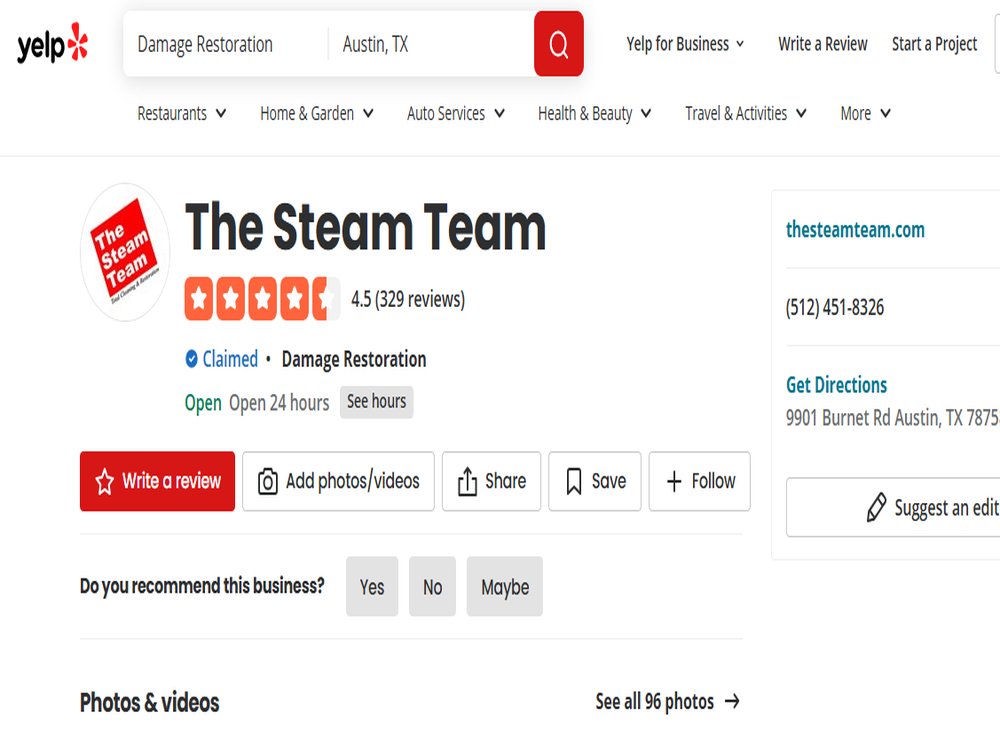Click phone number (512) 451-8326

835,307
